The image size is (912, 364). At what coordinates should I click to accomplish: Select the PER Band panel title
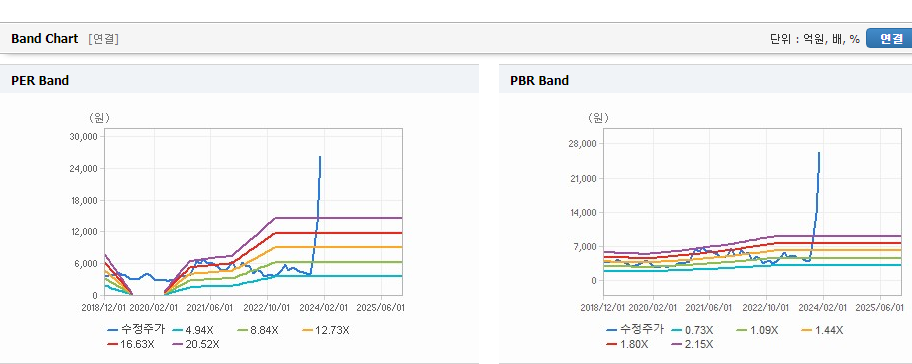click(40, 81)
